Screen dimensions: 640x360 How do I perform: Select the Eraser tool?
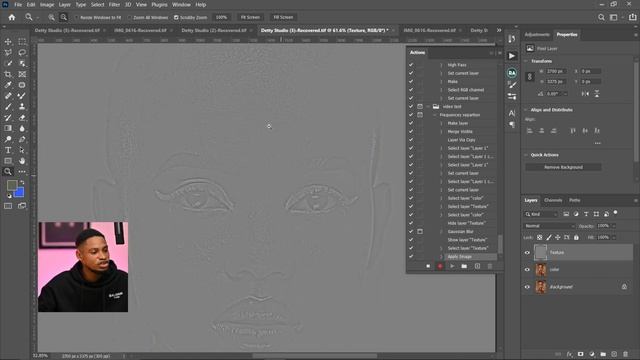pyautogui.click(x=22, y=118)
